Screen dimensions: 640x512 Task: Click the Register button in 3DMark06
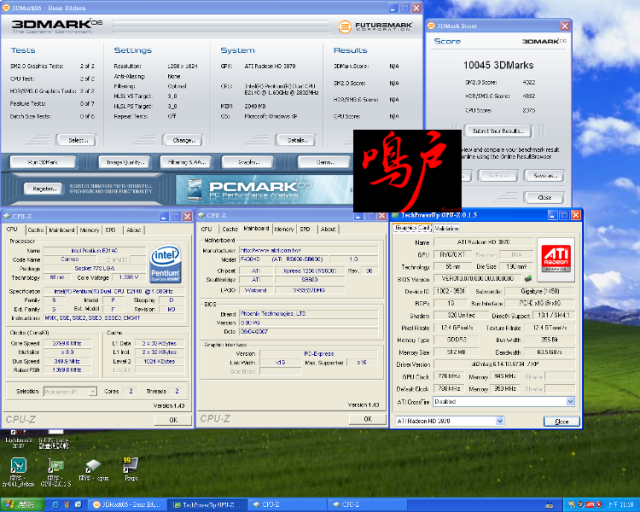[x=43, y=189]
